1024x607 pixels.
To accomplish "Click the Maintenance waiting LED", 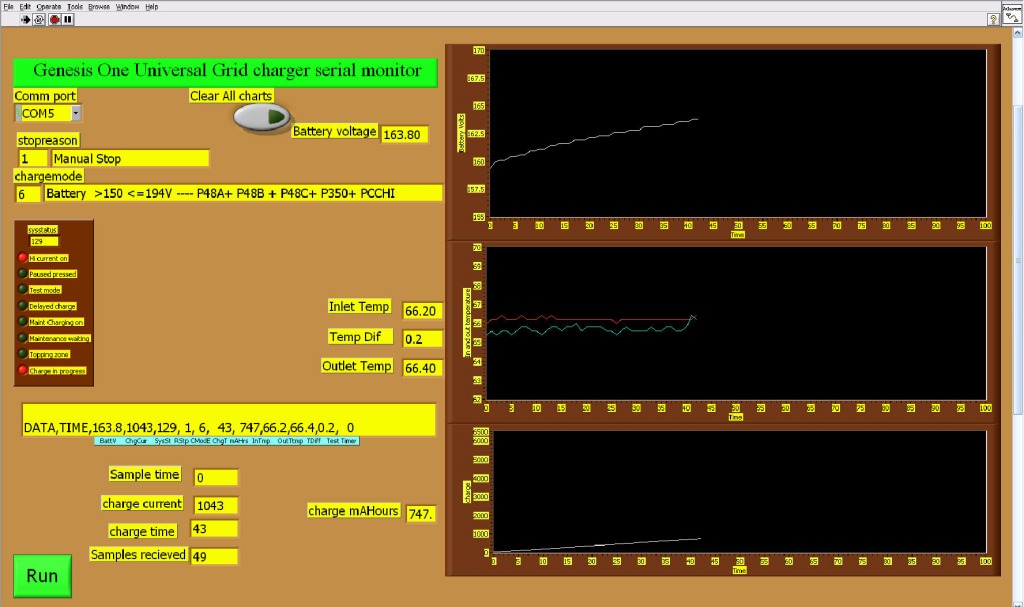I will pos(23,338).
